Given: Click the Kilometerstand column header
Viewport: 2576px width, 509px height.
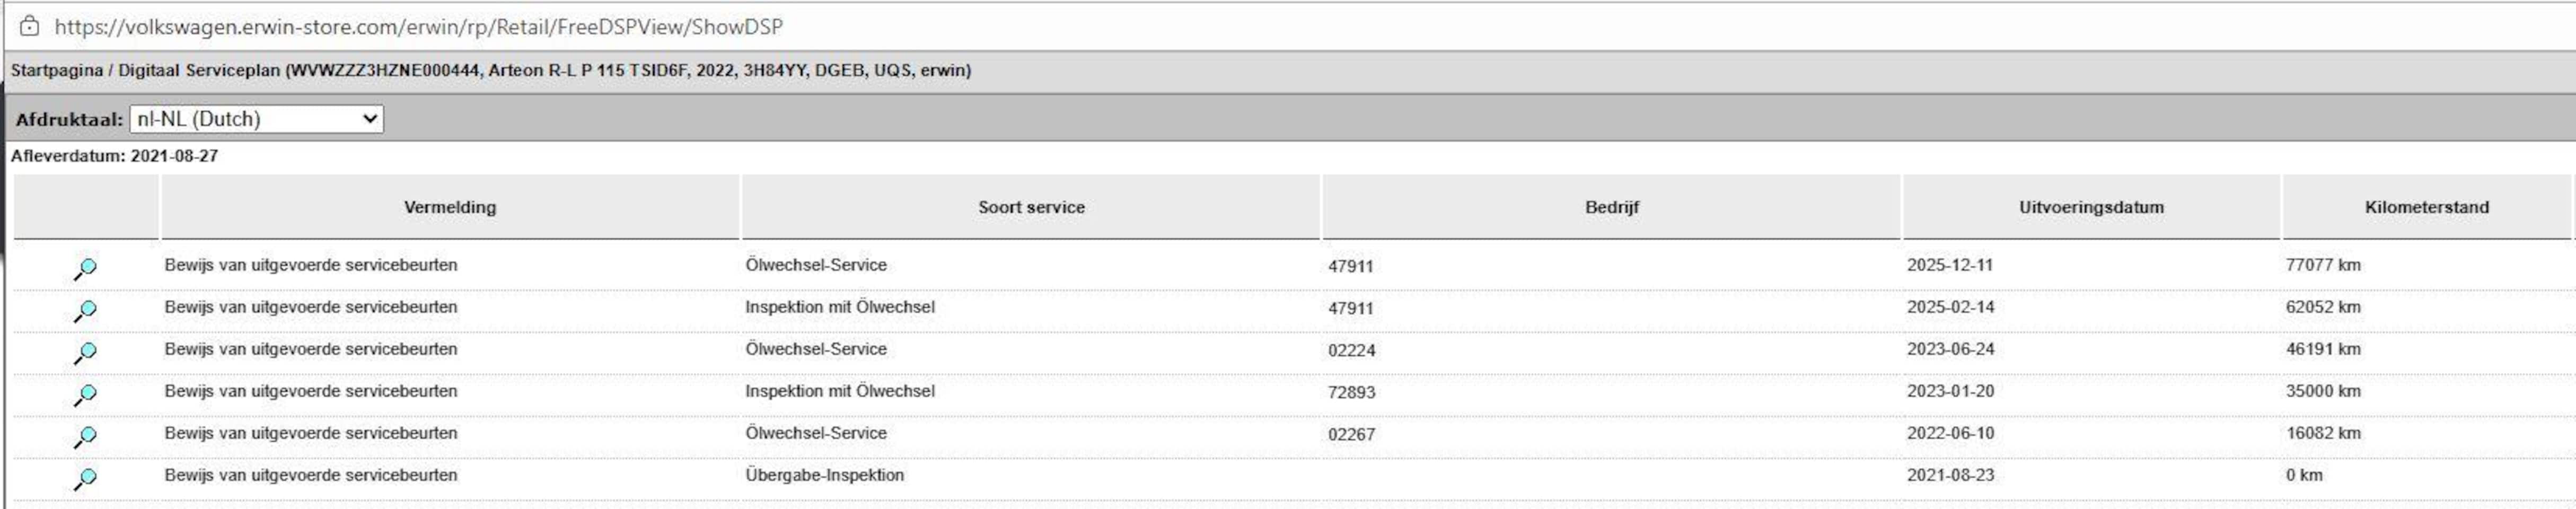Looking at the screenshot, I should click(2426, 207).
